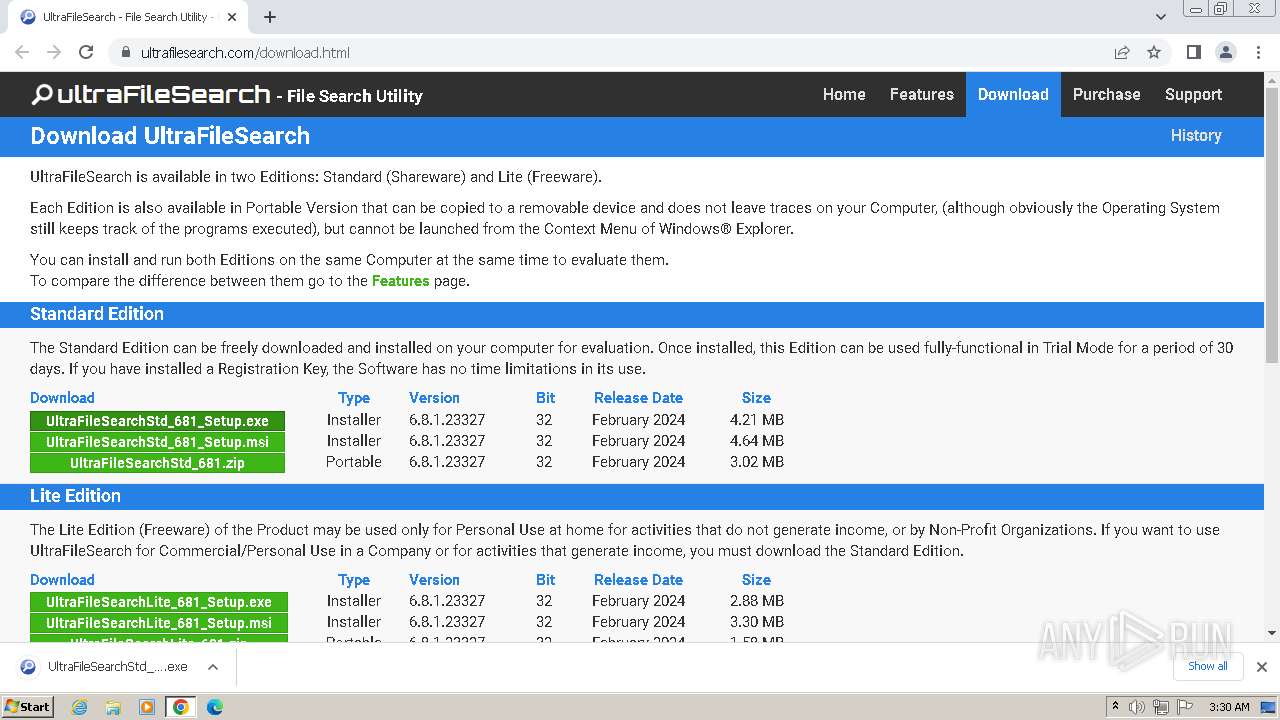Click the 2.88 MB size value
The width and height of the screenshot is (1280, 720).
point(757,601)
